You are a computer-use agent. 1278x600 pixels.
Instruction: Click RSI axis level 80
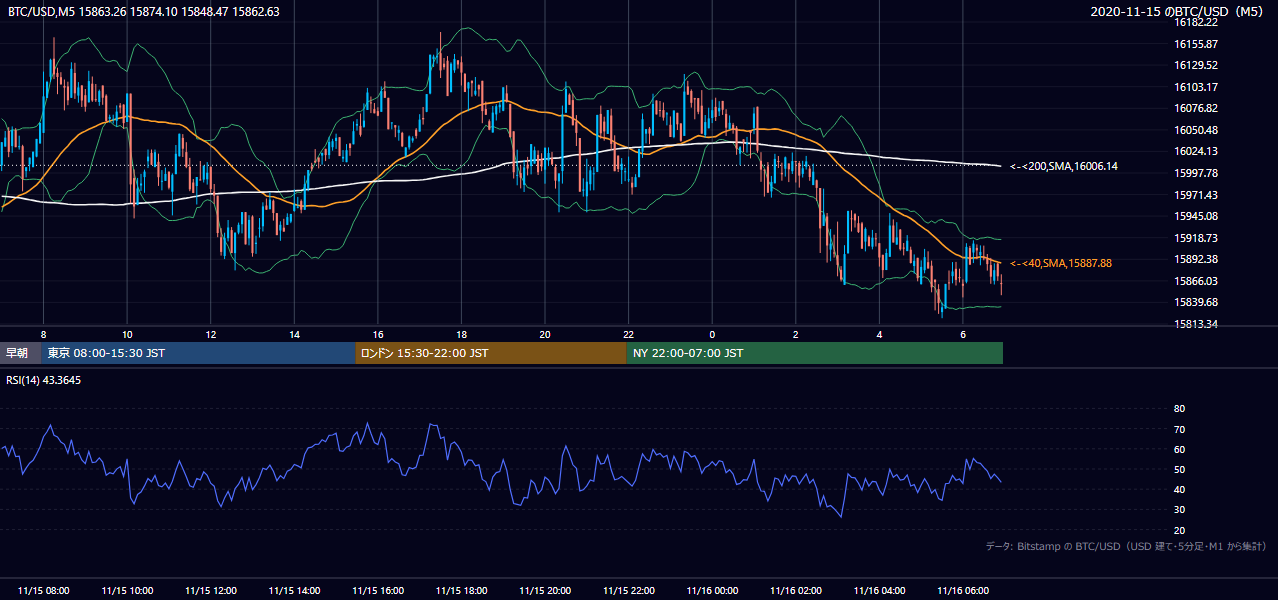click(x=1179, y=409)
